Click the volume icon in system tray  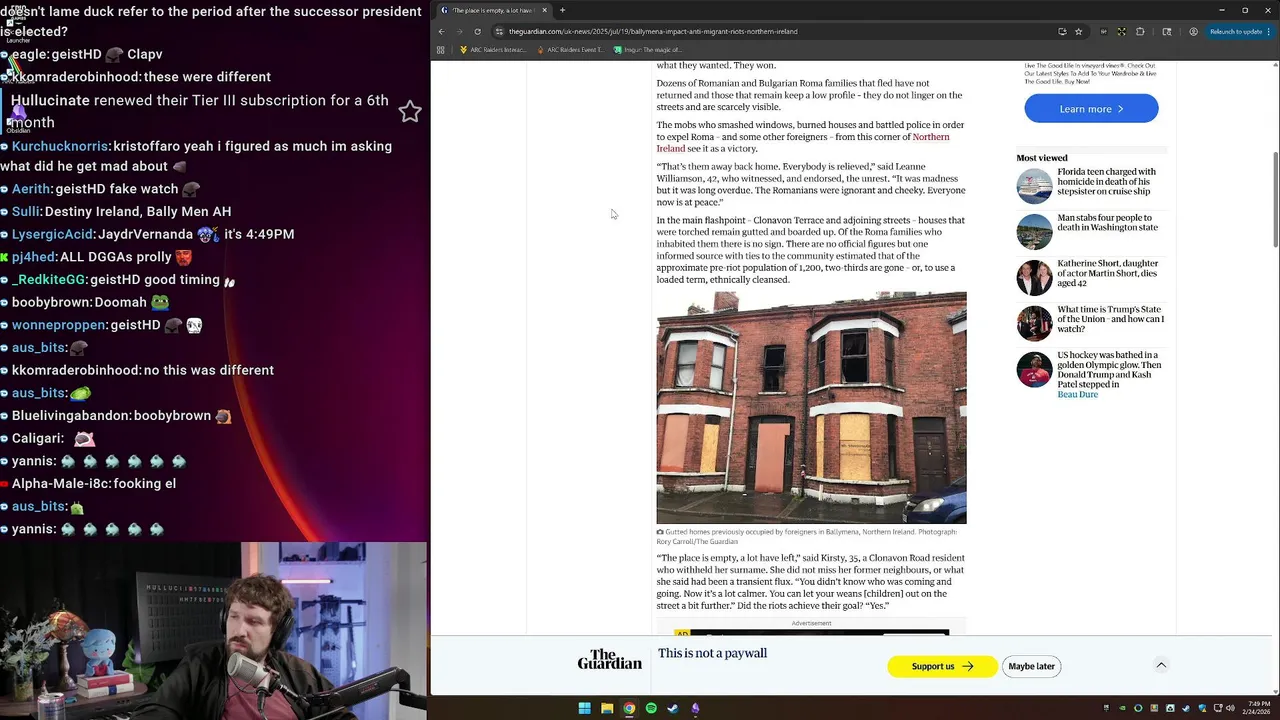click(1229, 708)
